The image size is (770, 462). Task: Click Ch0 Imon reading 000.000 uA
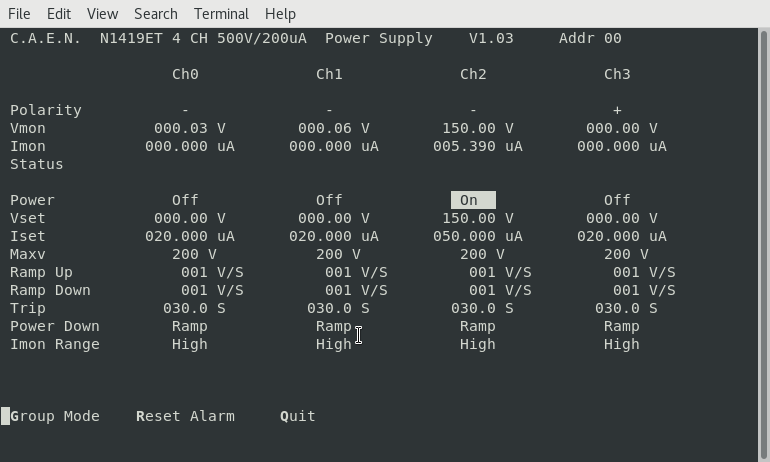190,146
